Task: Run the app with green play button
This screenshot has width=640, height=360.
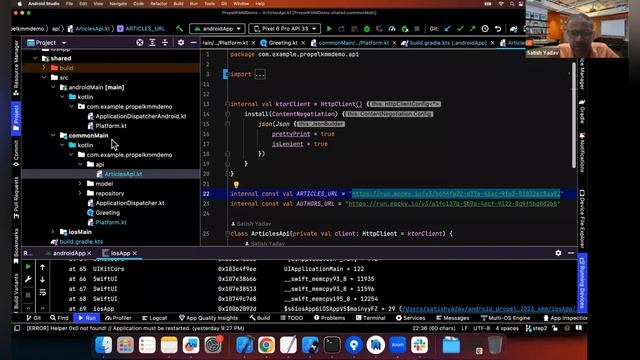Action: [x=329, y=29]
